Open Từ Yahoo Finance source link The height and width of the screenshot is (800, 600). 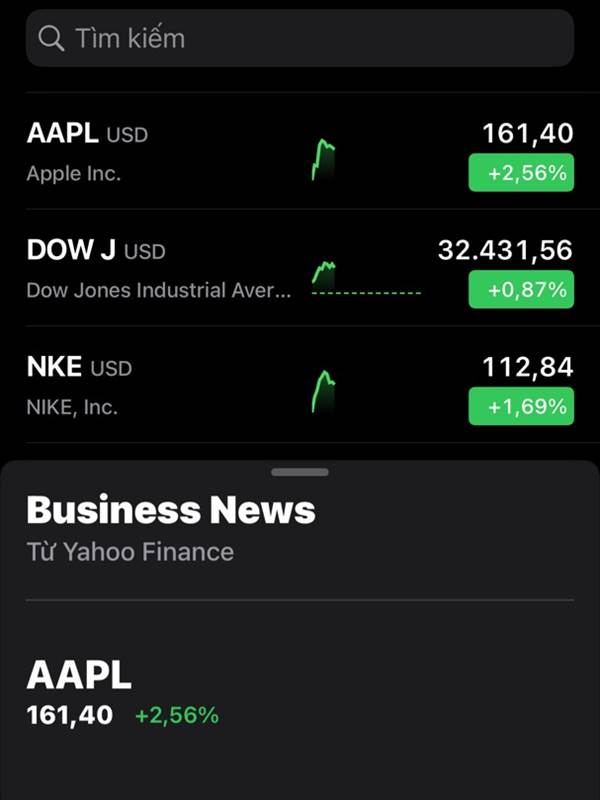pos(130,552)
